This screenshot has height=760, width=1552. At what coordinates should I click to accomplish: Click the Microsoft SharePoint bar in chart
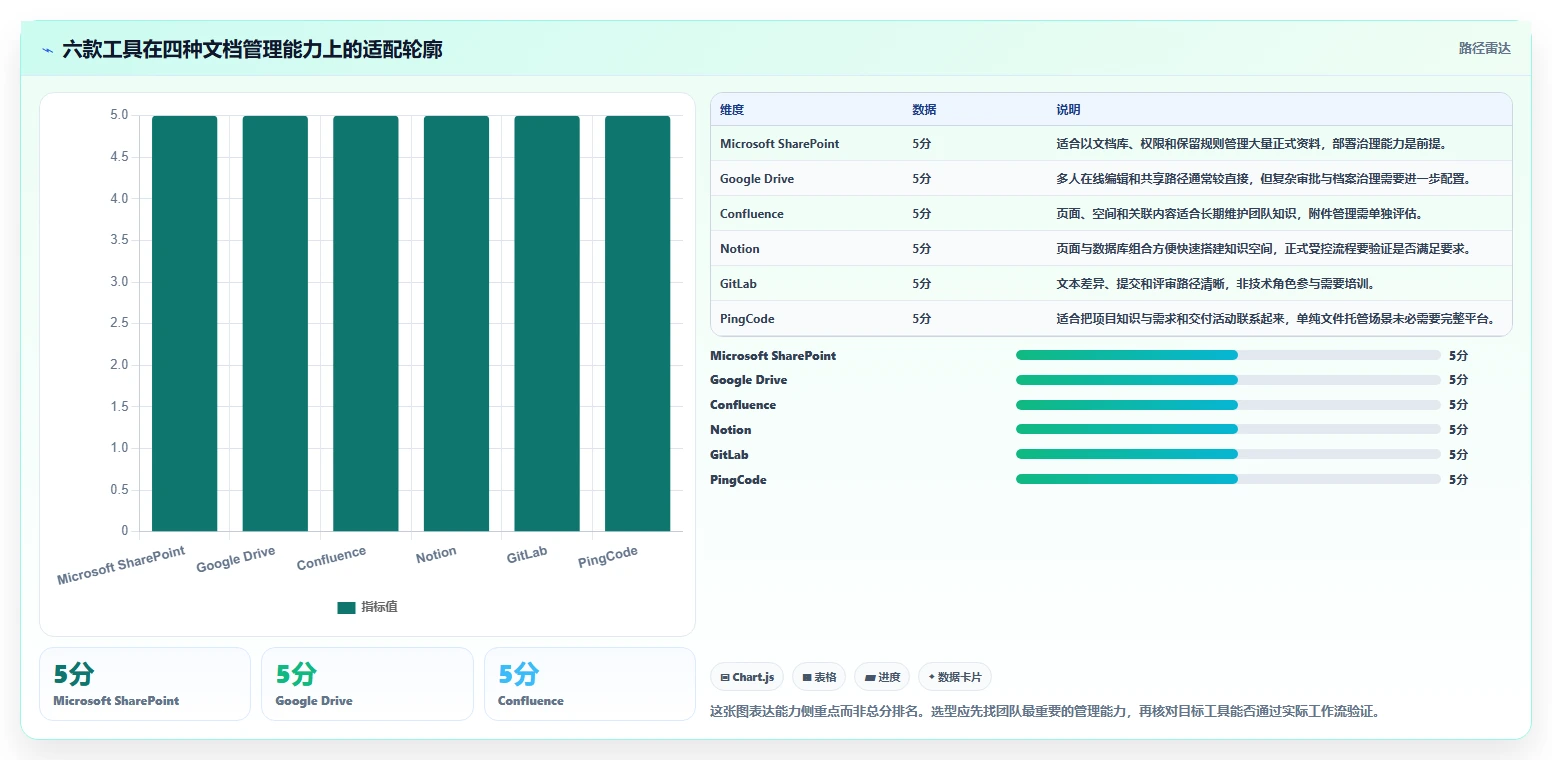pyautogui.click(x=184, y=323)
